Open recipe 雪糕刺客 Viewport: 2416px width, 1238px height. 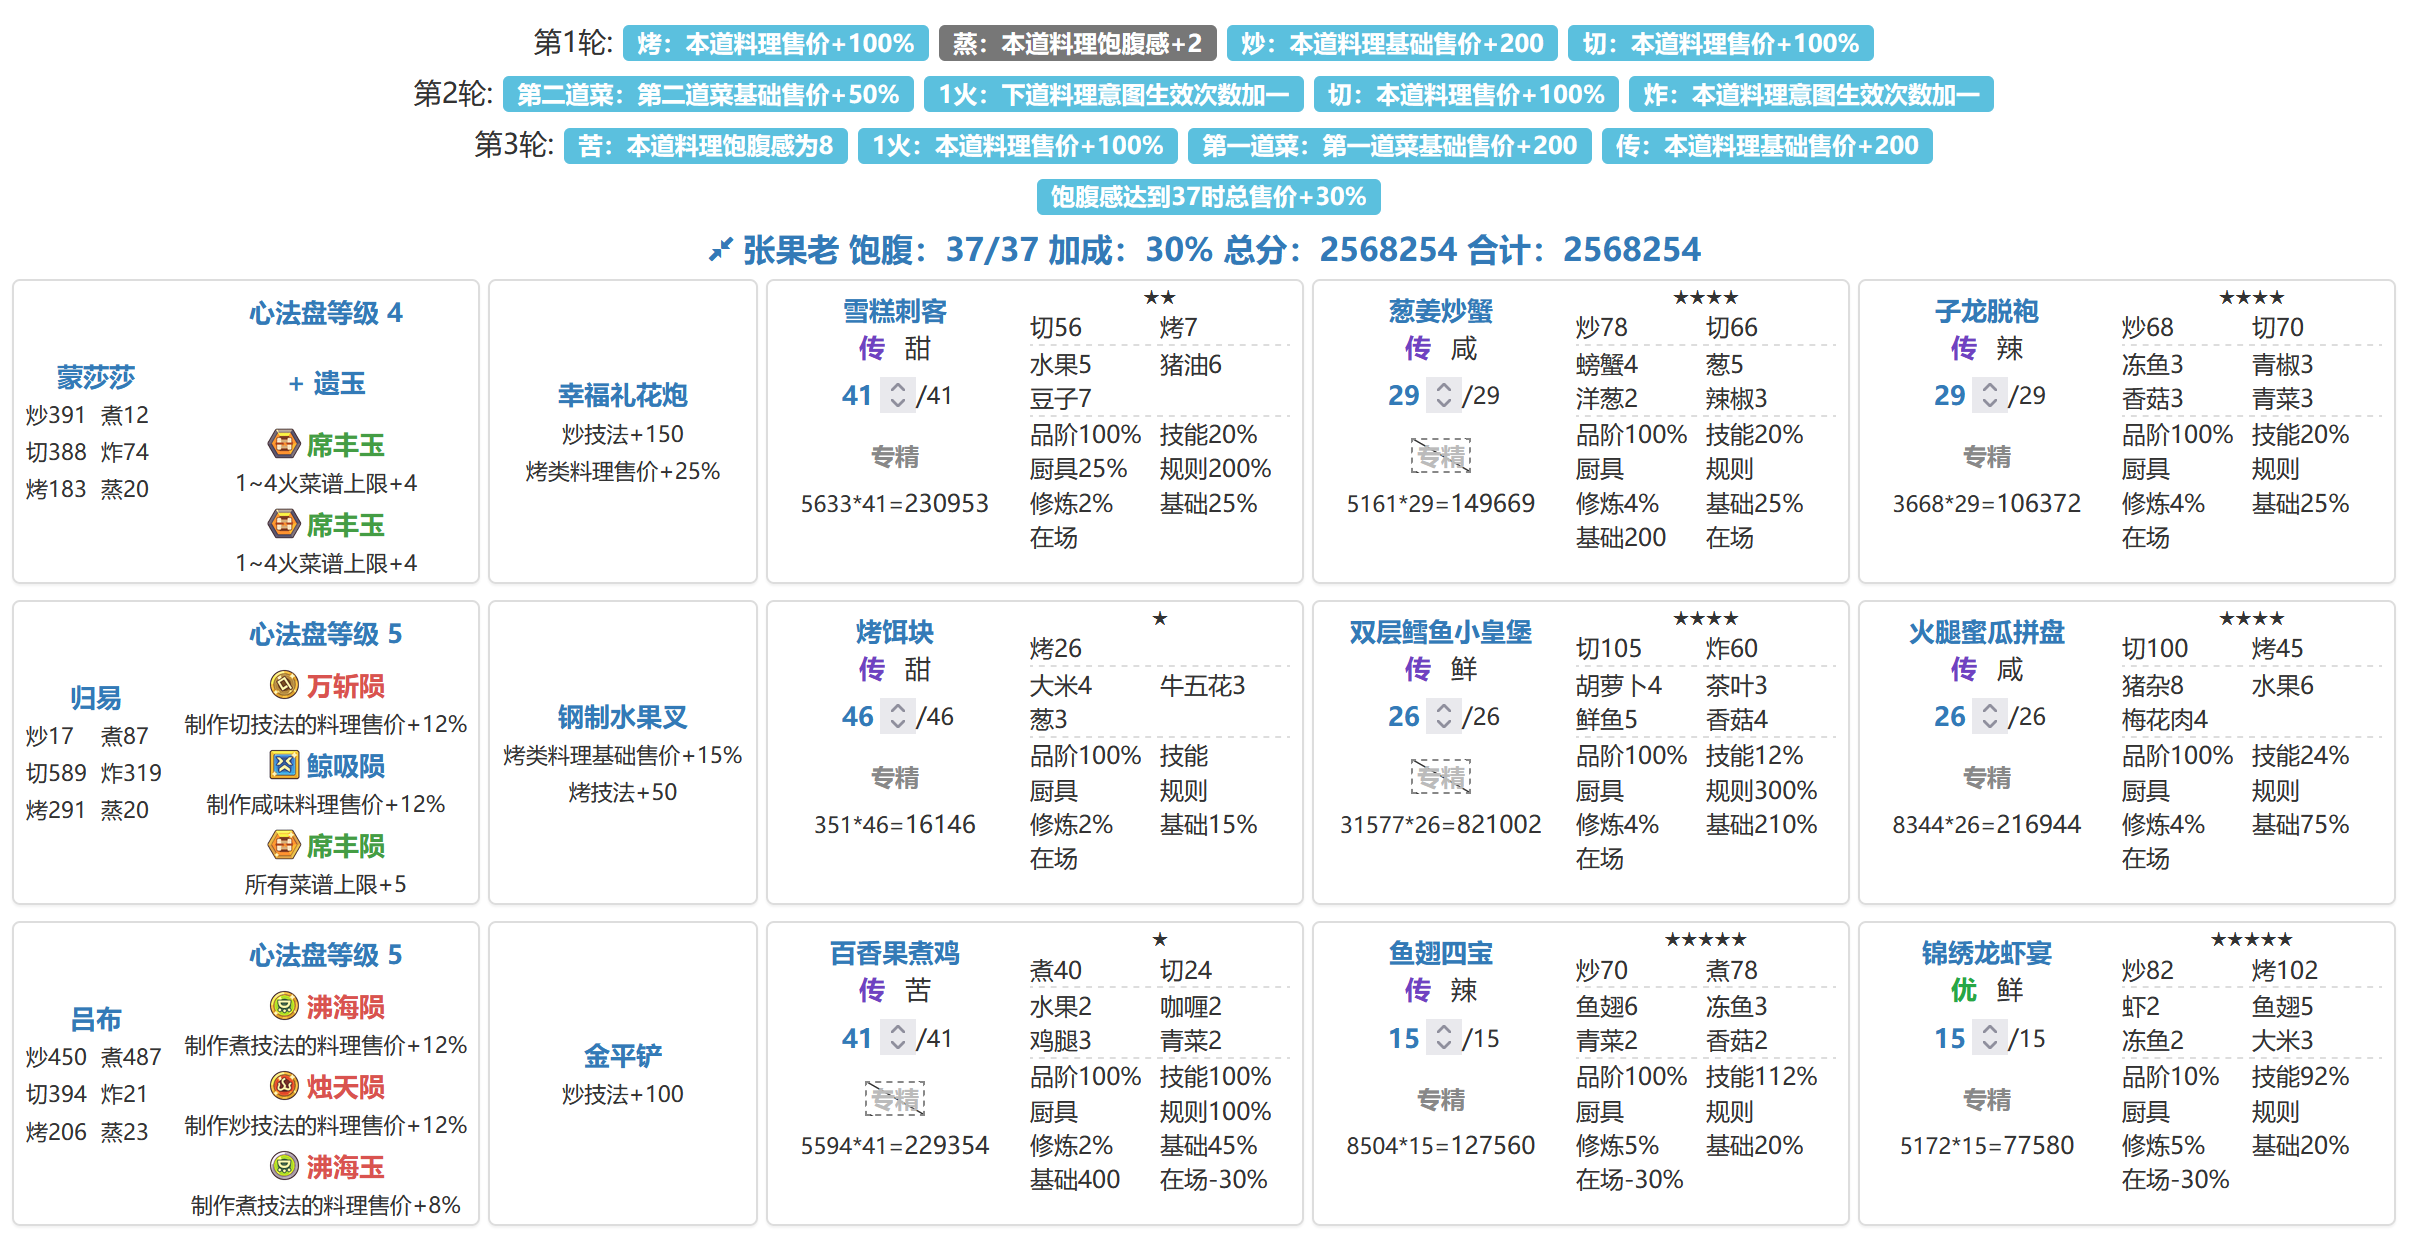click(895, 311)
